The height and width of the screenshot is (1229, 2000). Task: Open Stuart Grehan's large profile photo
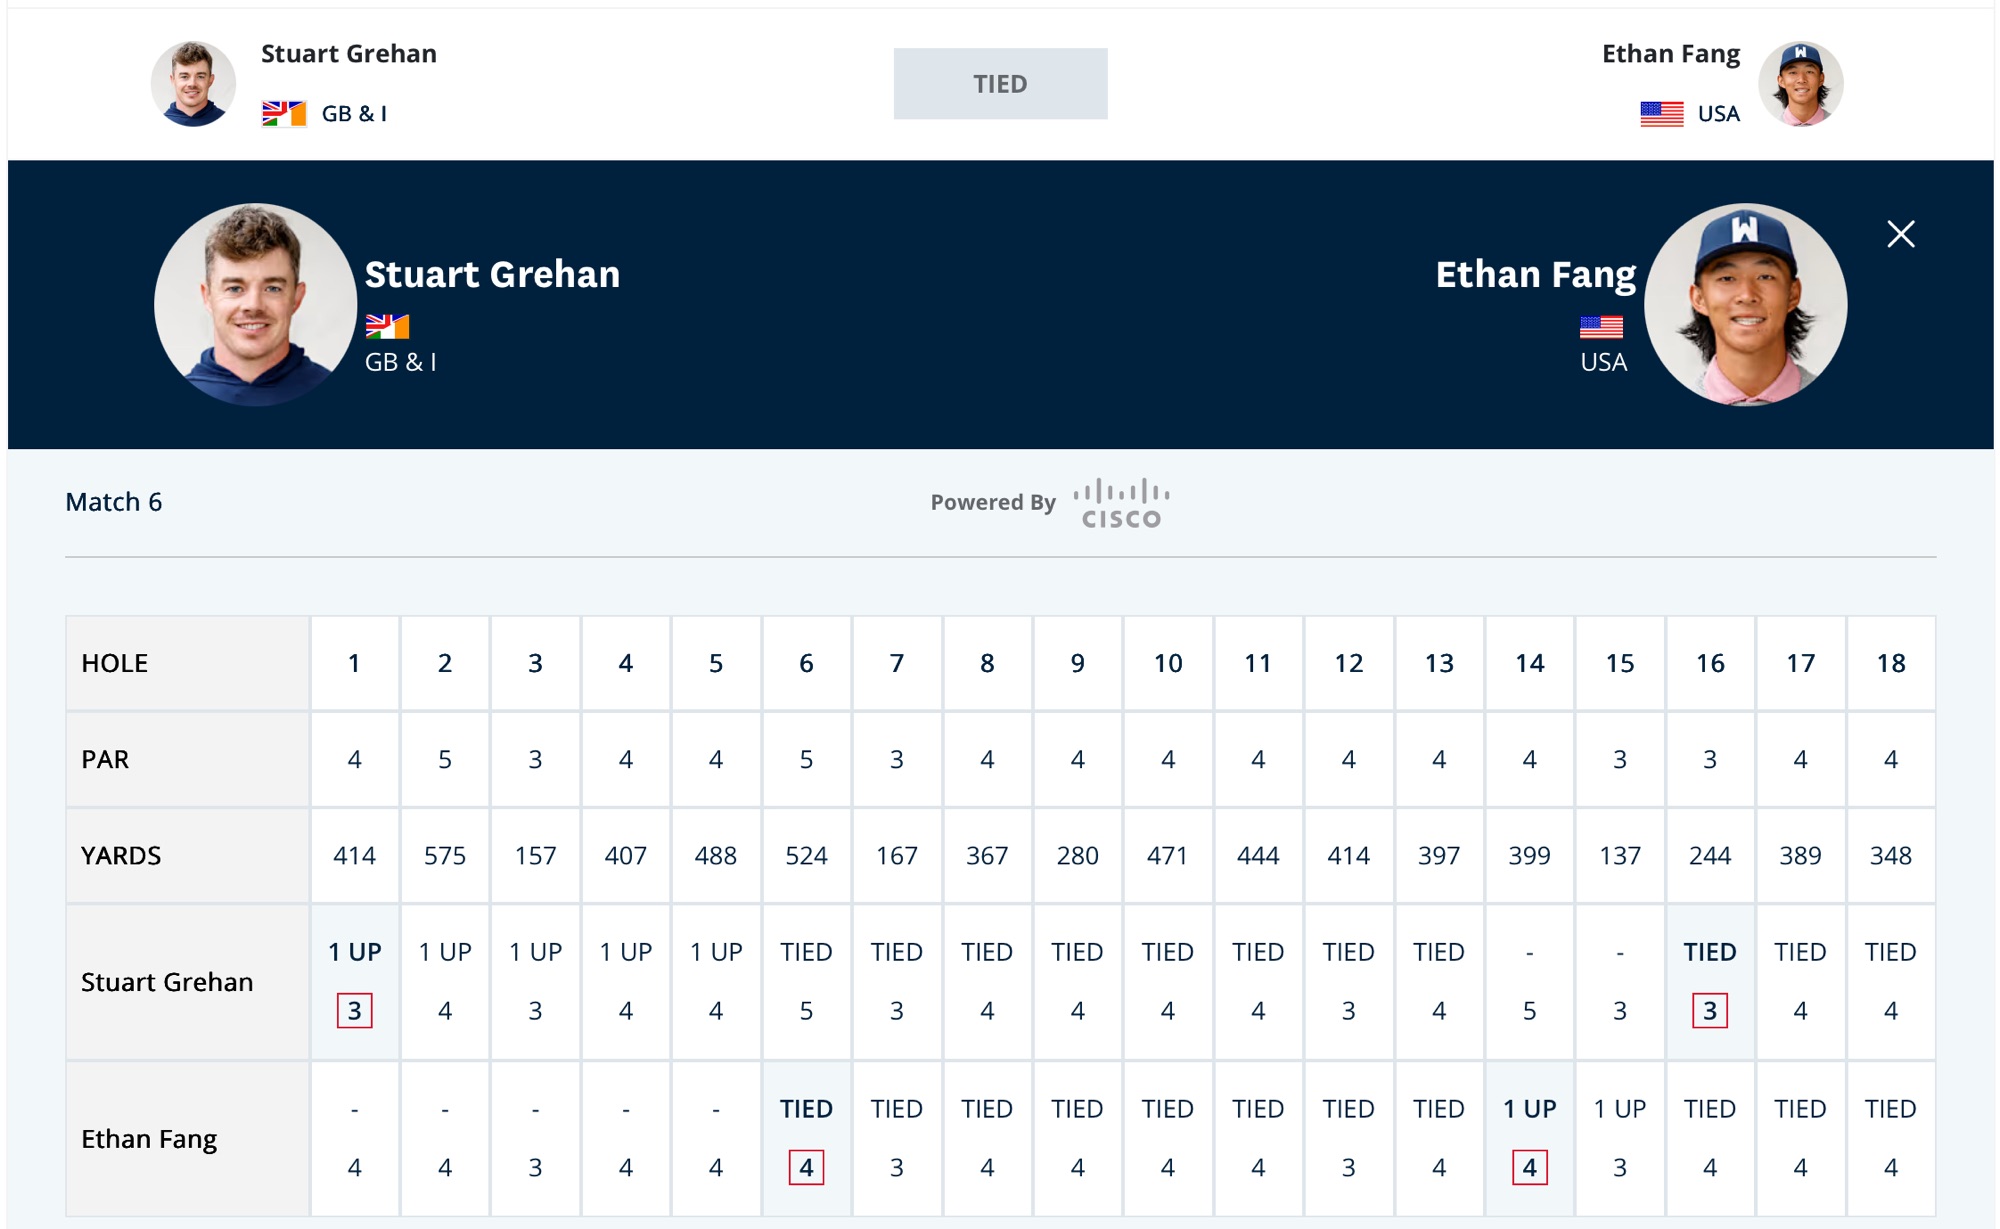pos(255,304)
